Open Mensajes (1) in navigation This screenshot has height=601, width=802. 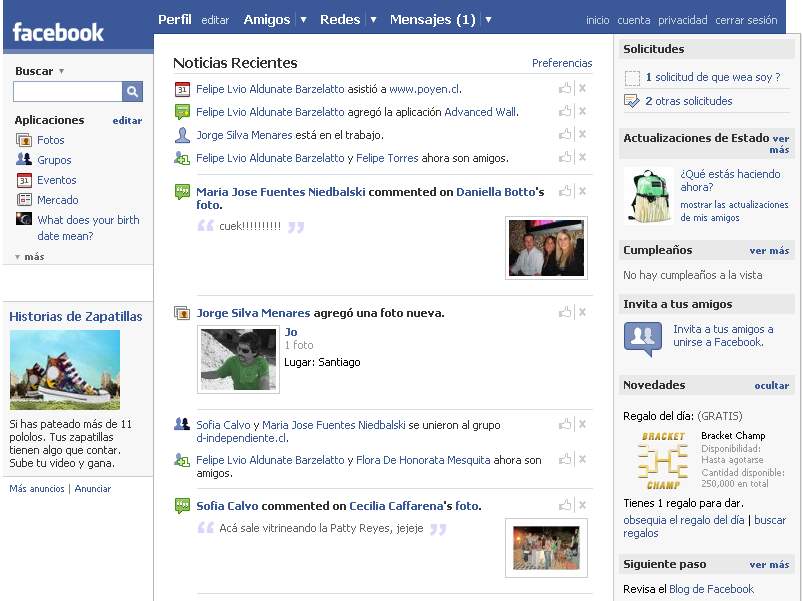pyautogui.click(x=433, y=19)
